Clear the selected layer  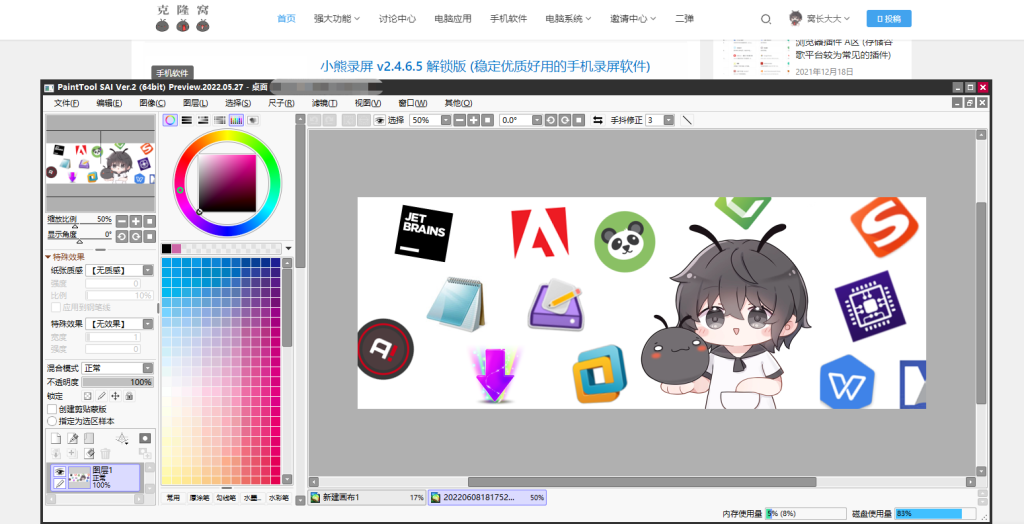(x=89, y=453)
